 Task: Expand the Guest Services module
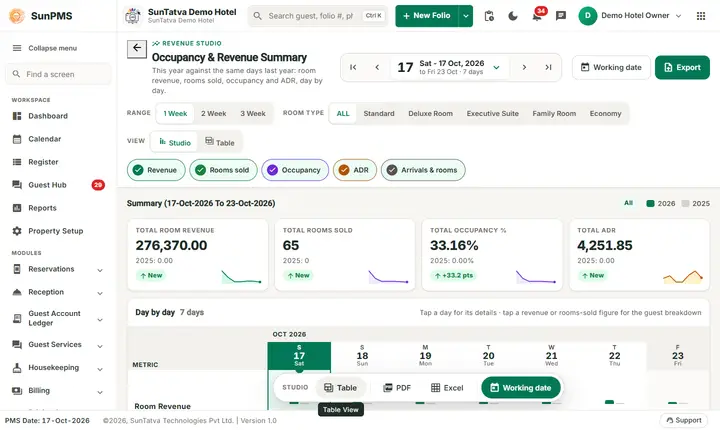pos(57,345)
